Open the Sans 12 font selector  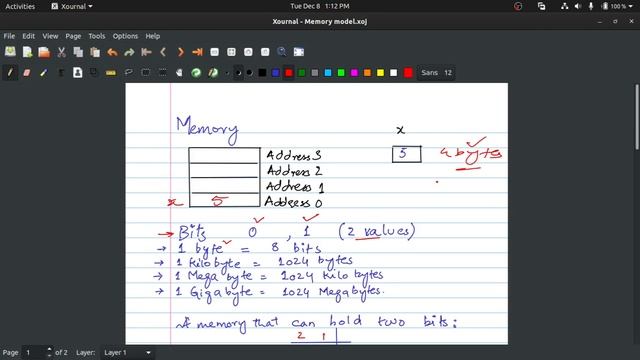pos(436,73)
